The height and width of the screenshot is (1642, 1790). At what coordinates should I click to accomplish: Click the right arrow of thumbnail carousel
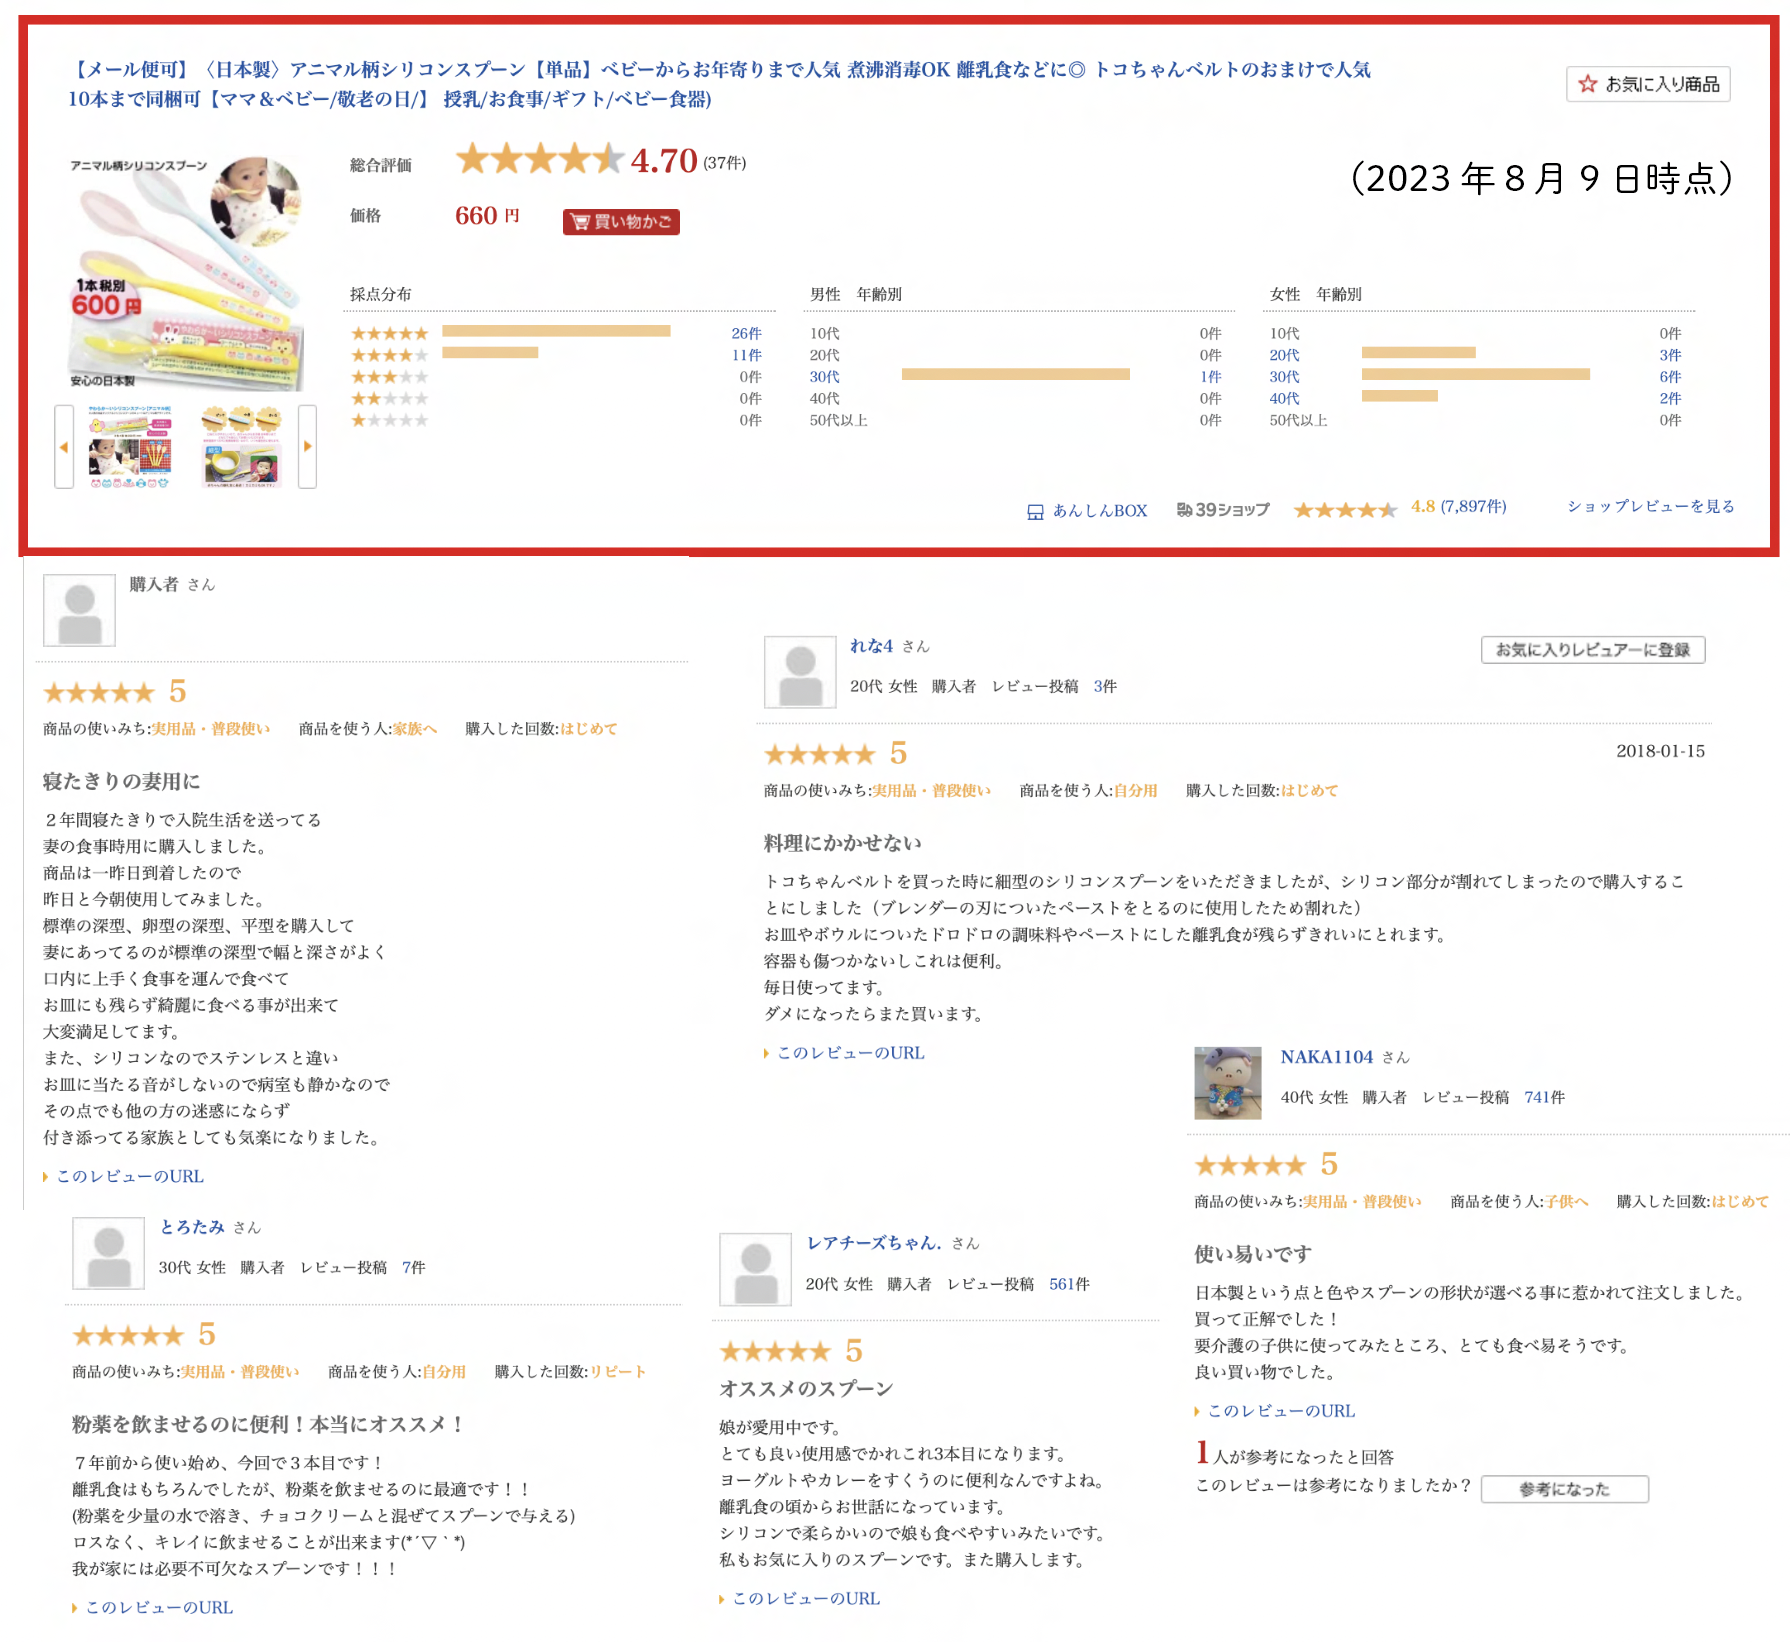click(x=308, y=447)
